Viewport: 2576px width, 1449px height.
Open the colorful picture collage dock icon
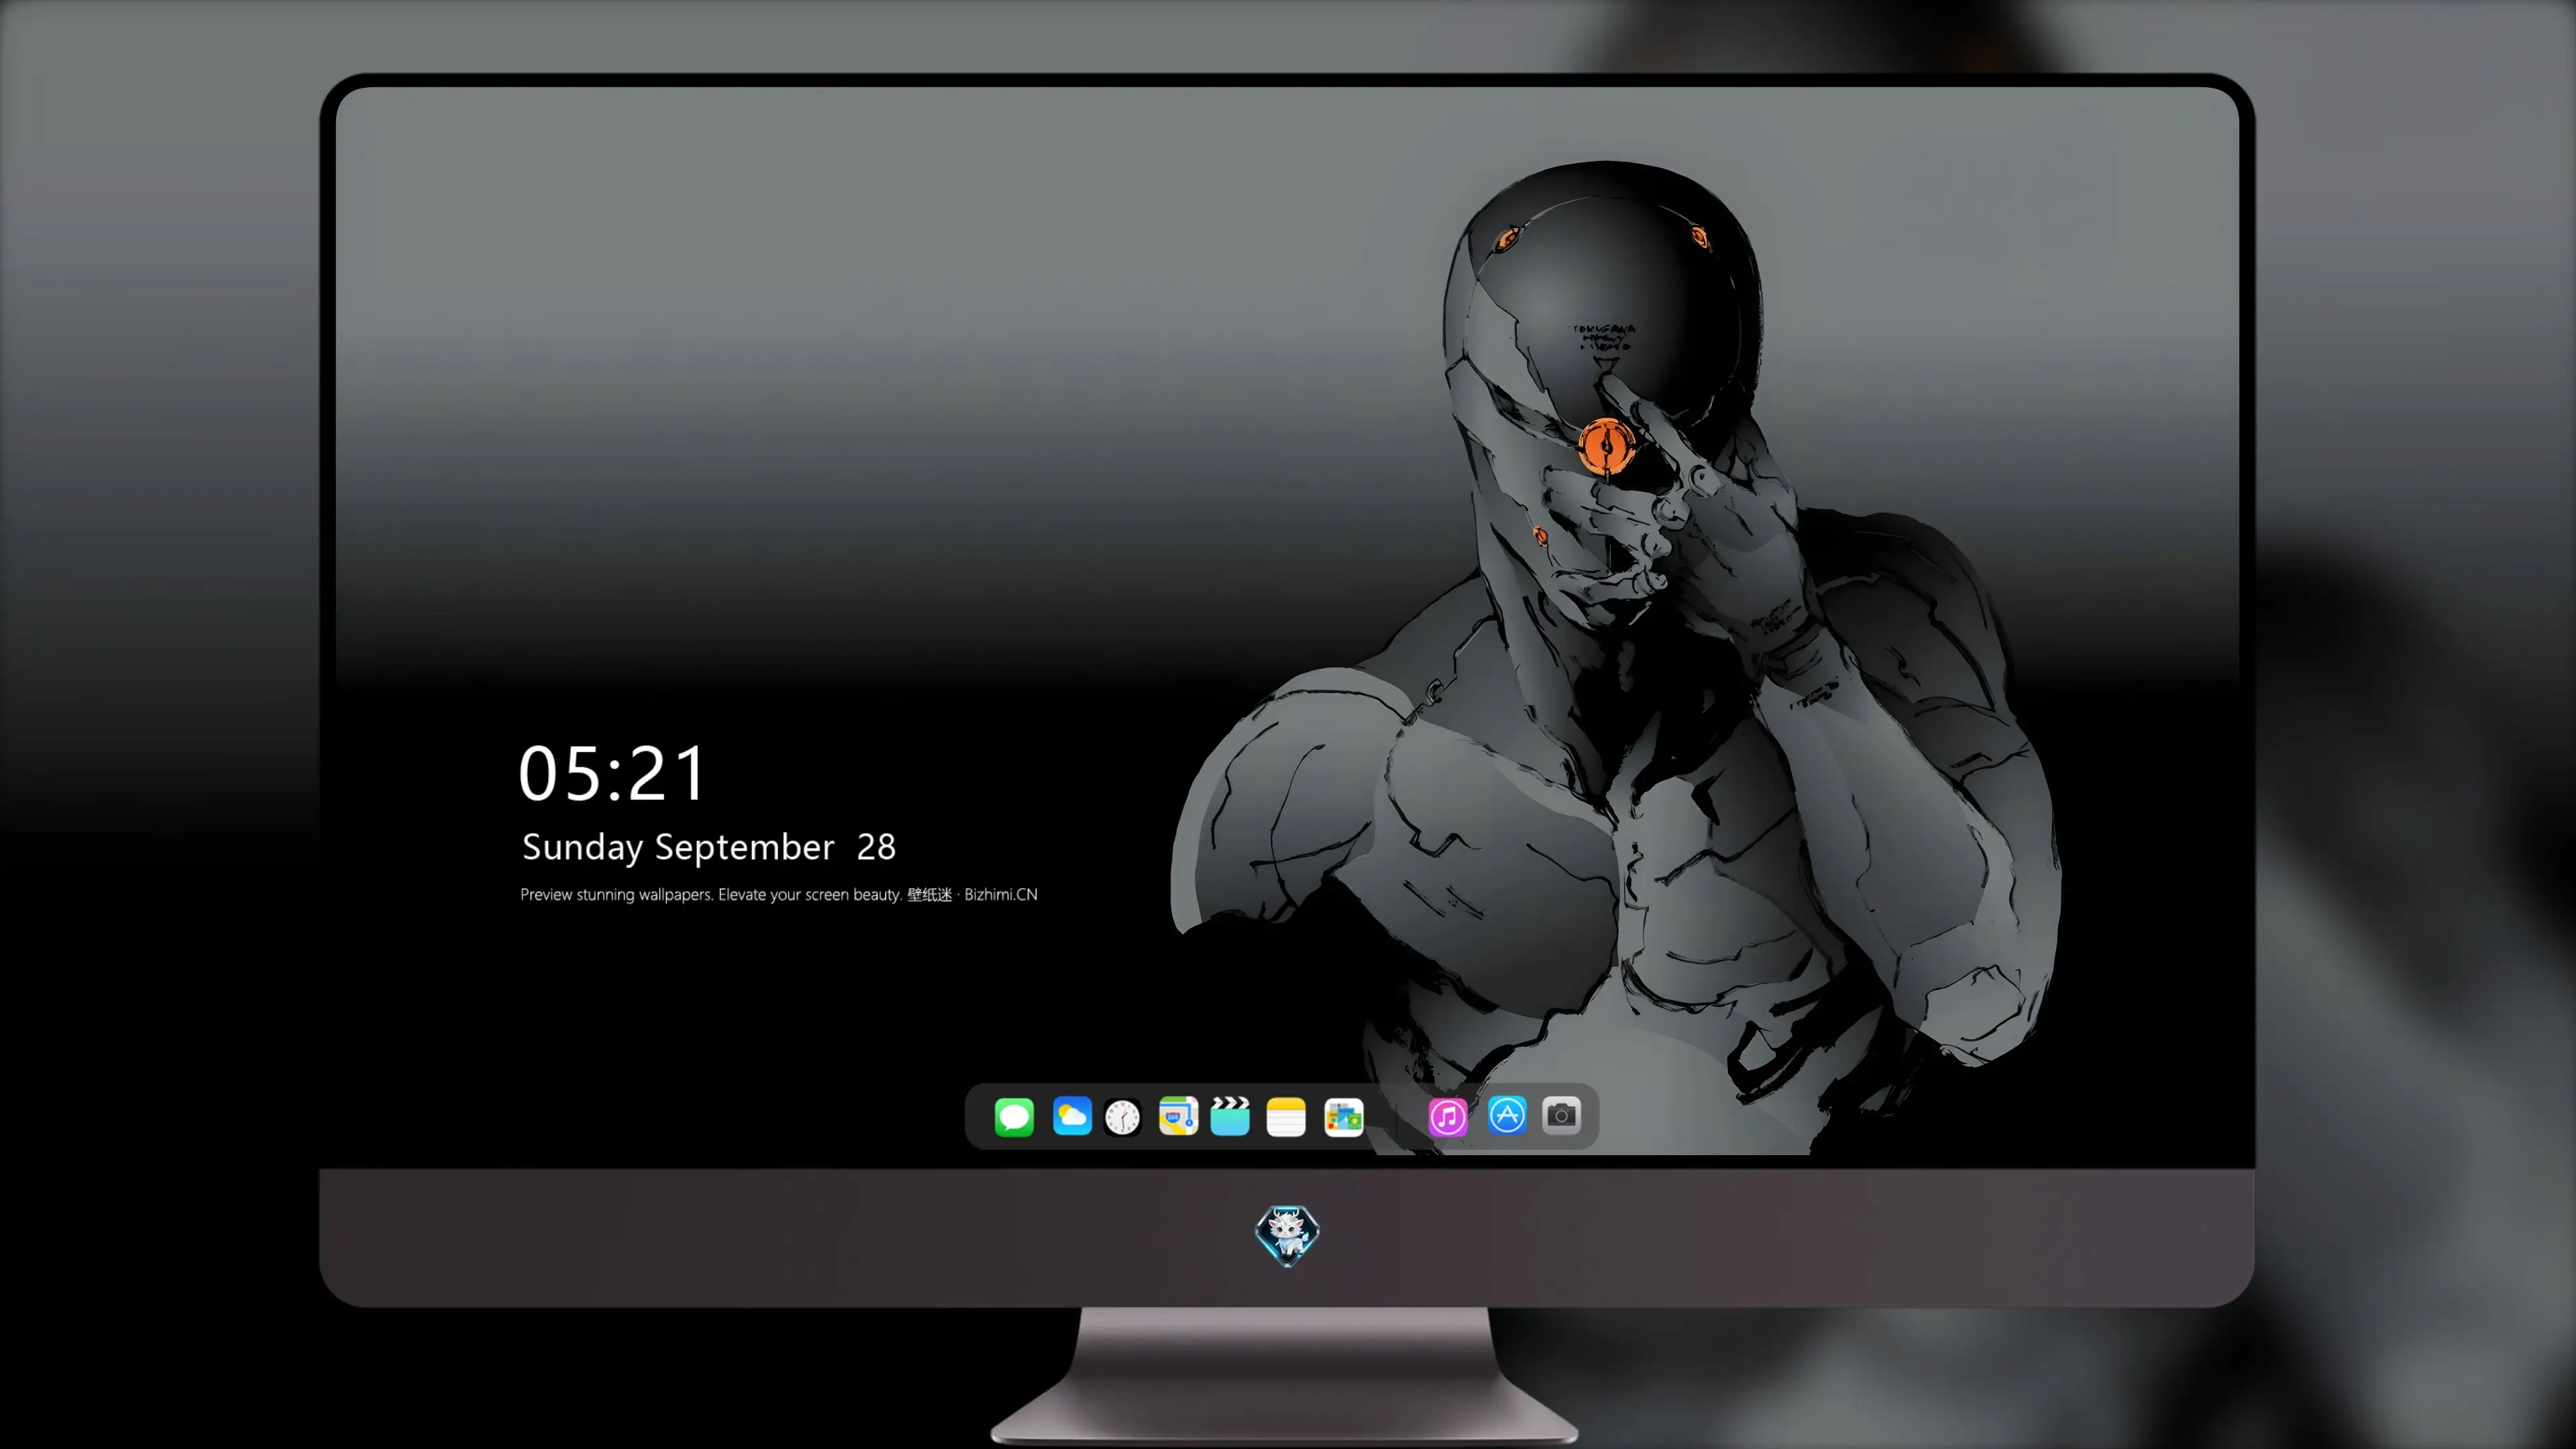pyautogui.click(x=1343, y=1116)
